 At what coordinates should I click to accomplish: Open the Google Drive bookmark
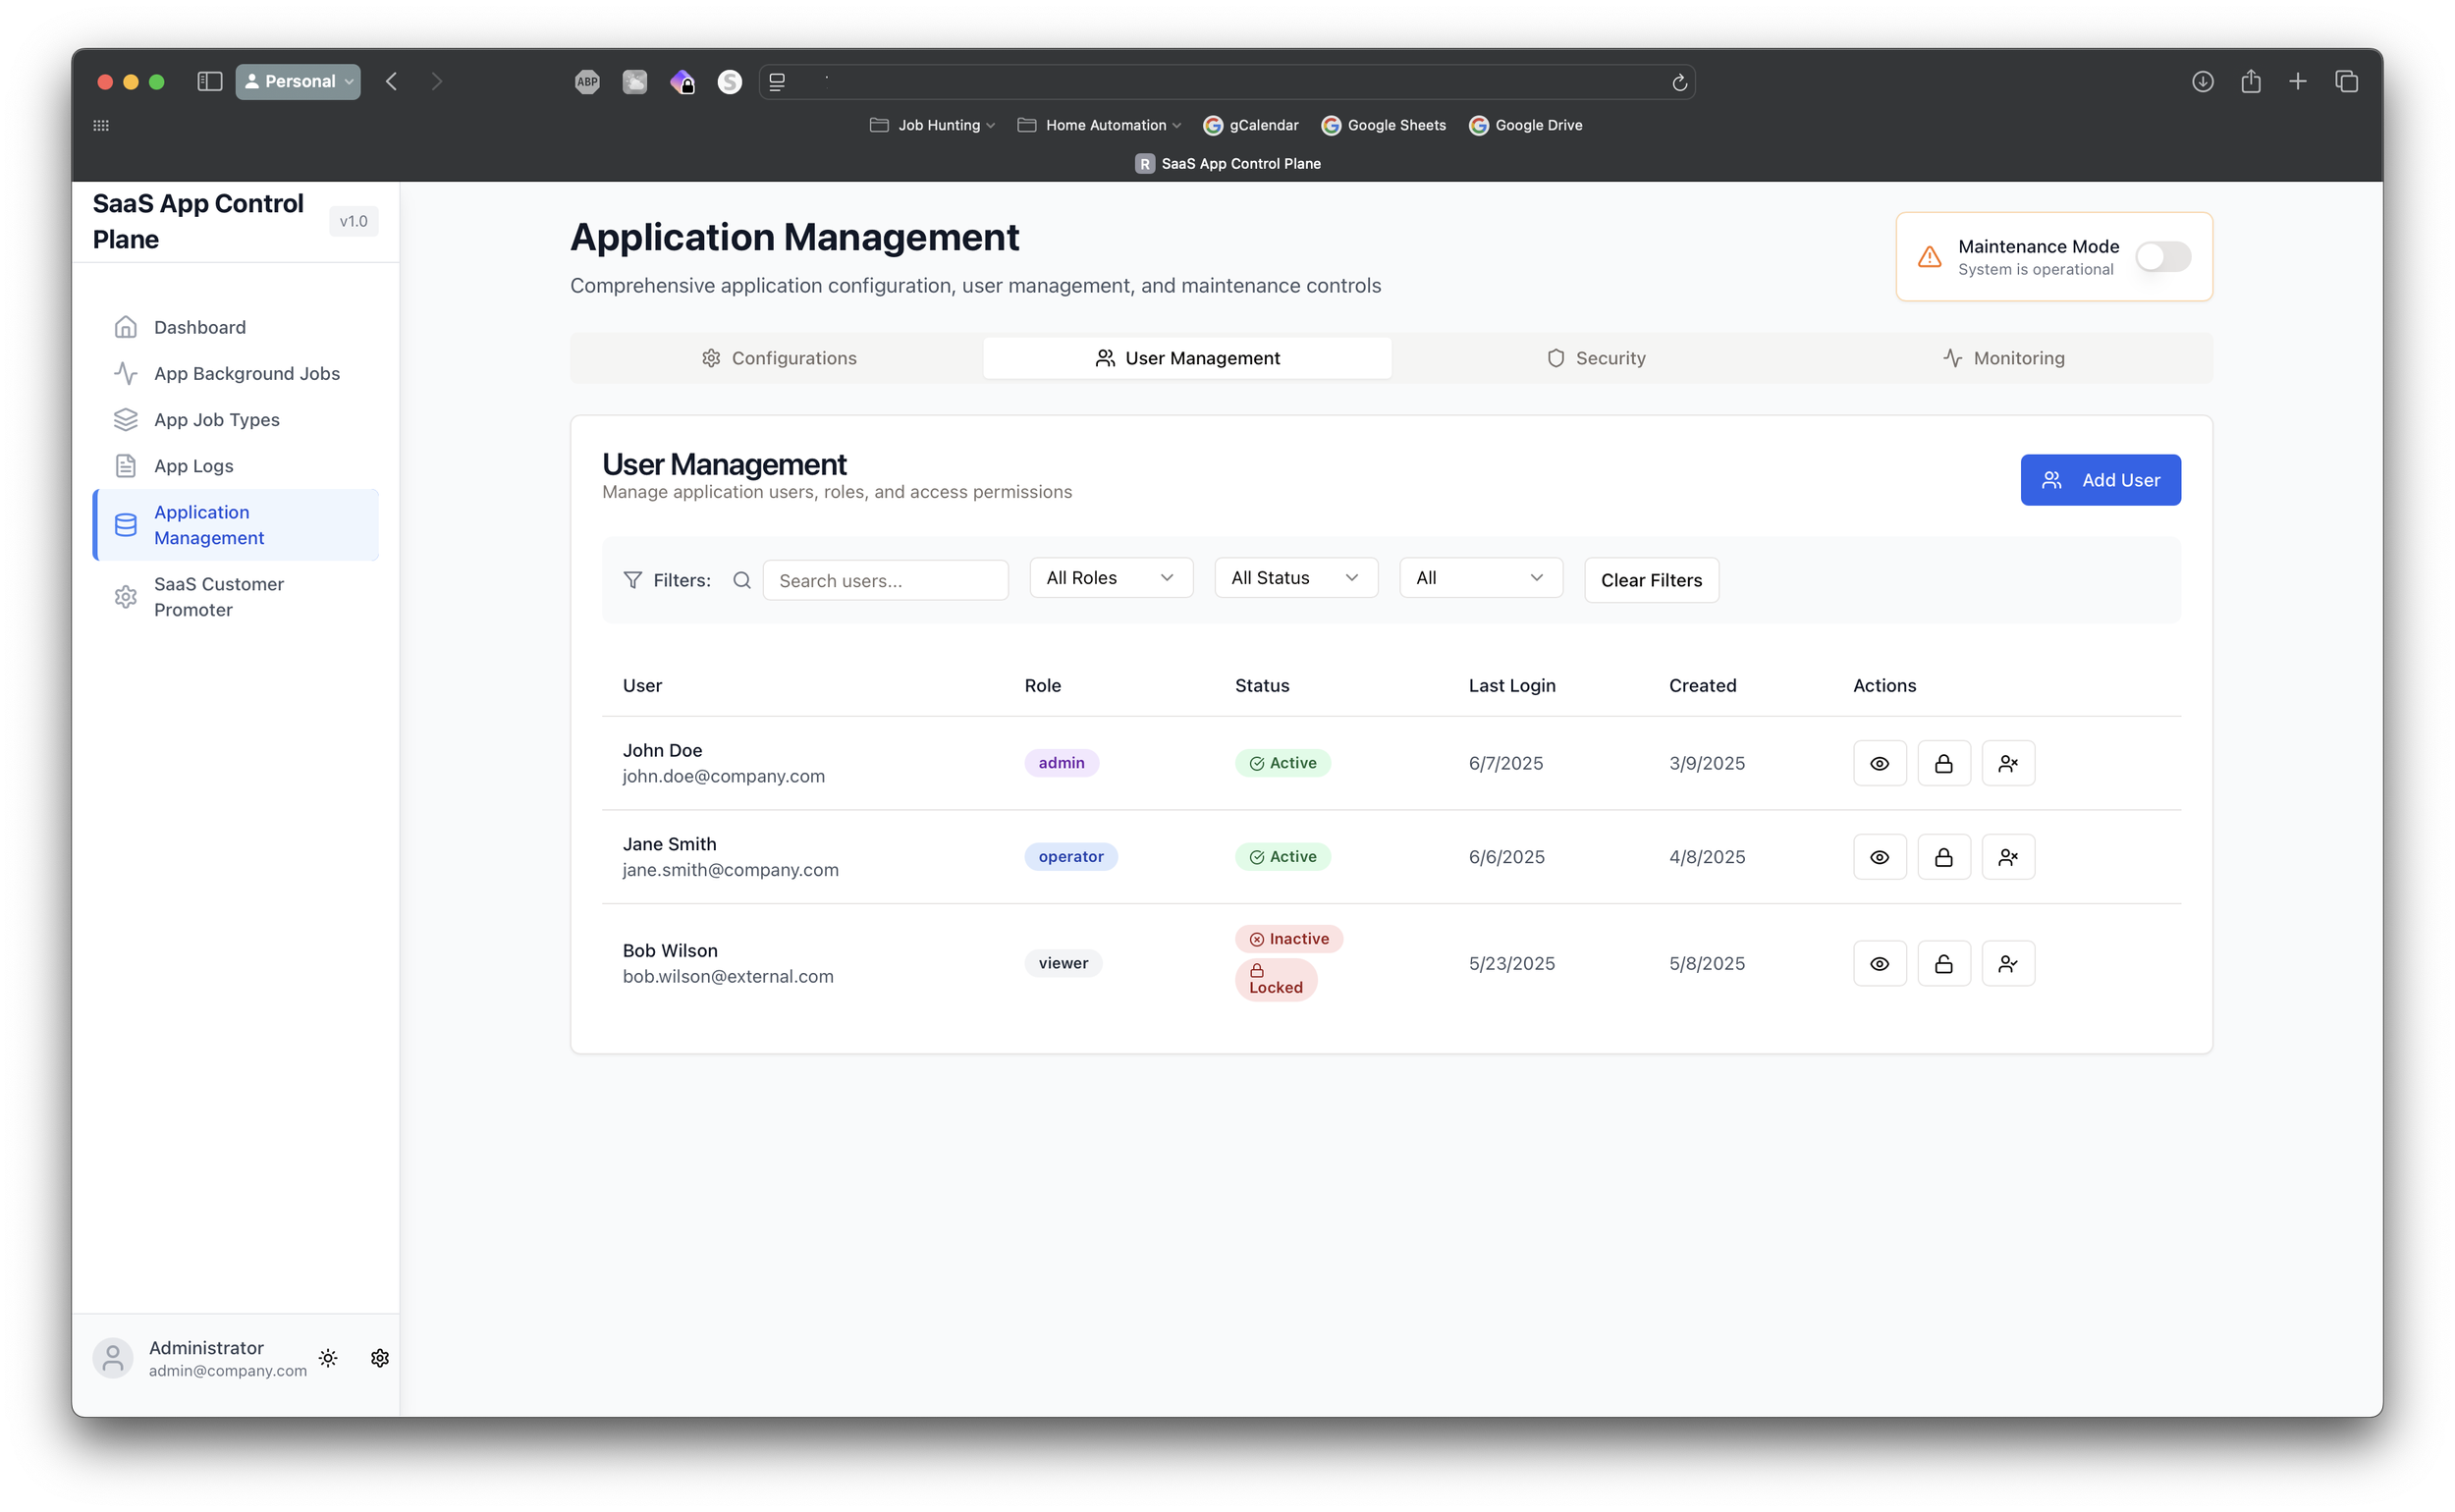point(1525,125)
